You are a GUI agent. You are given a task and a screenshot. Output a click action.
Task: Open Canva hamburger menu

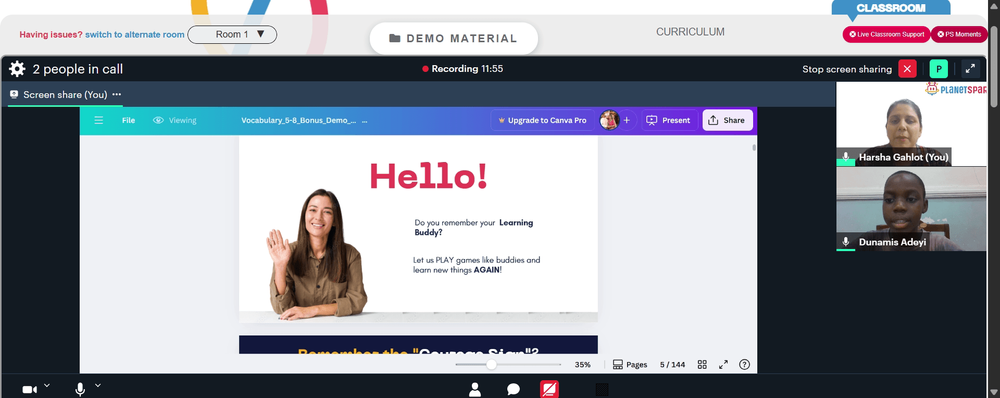[x=98, y=120]
